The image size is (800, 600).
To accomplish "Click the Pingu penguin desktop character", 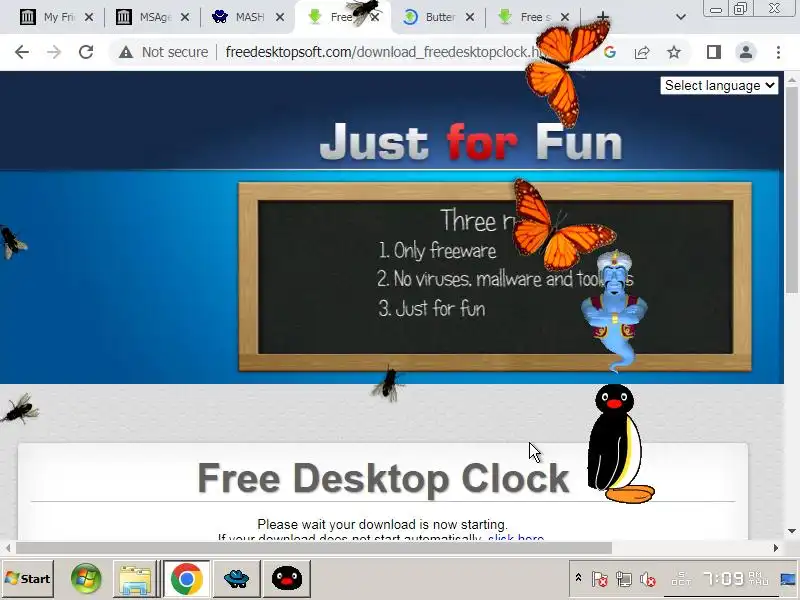I will [x=618, y=444].
